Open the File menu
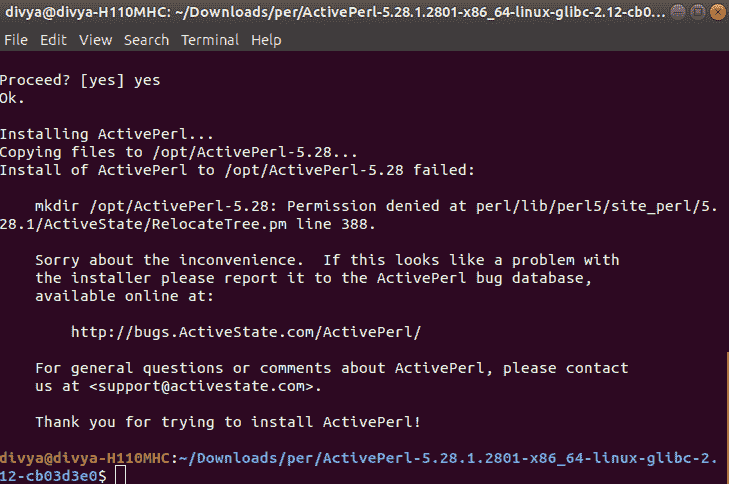729x484 pixels. click(x=16, y=40)
